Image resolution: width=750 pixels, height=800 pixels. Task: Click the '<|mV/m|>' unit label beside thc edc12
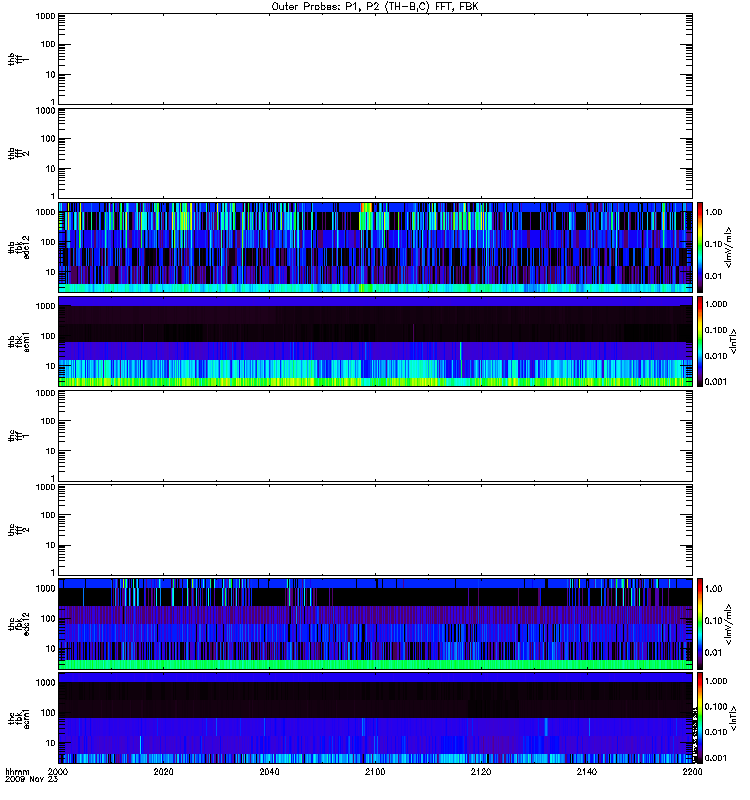click(x=728, y=624)
